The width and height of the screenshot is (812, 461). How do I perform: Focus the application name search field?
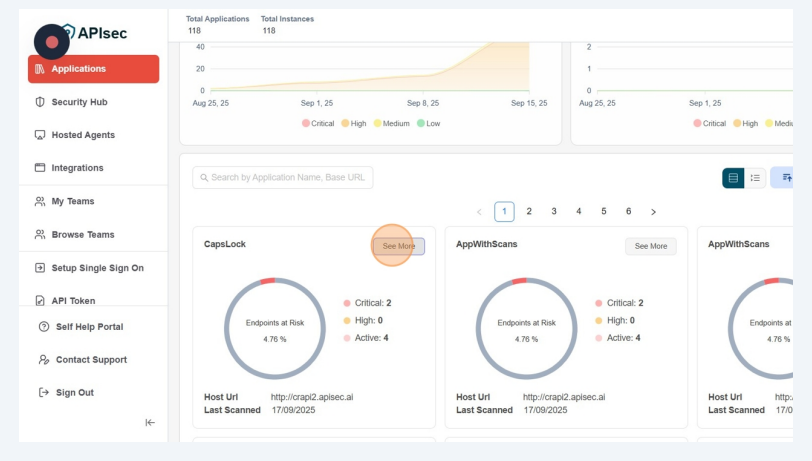[283, 177]
